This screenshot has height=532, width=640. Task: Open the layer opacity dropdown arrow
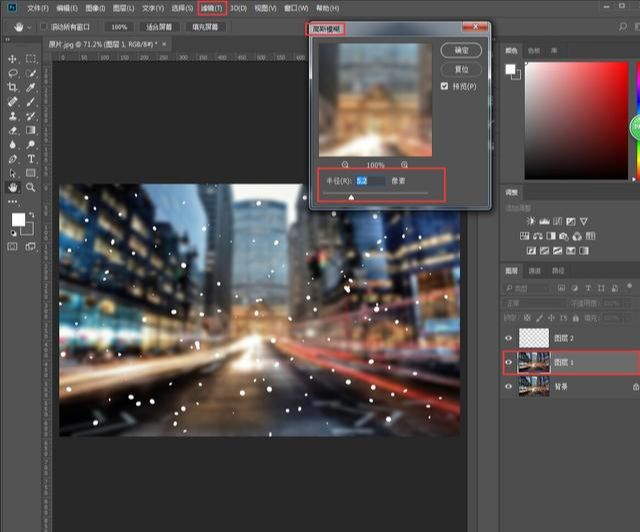tap(629, 303)
